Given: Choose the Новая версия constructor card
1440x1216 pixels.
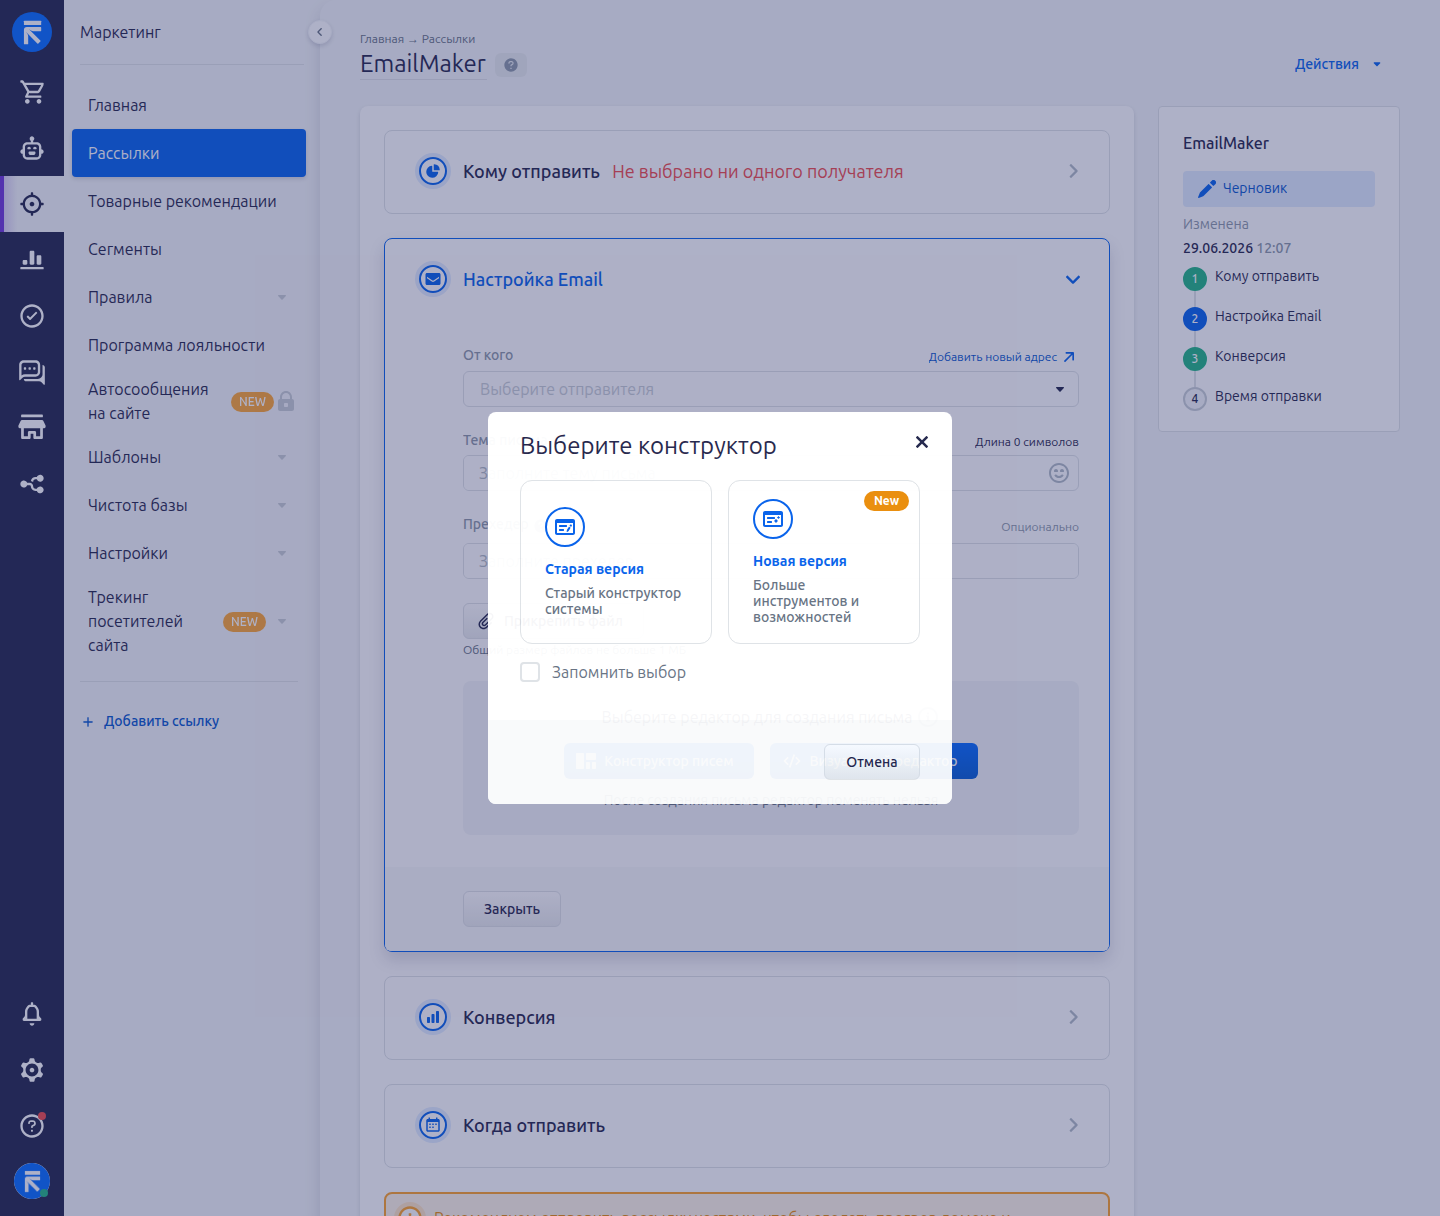Looking at the screenshot, I should coord(824,562).
